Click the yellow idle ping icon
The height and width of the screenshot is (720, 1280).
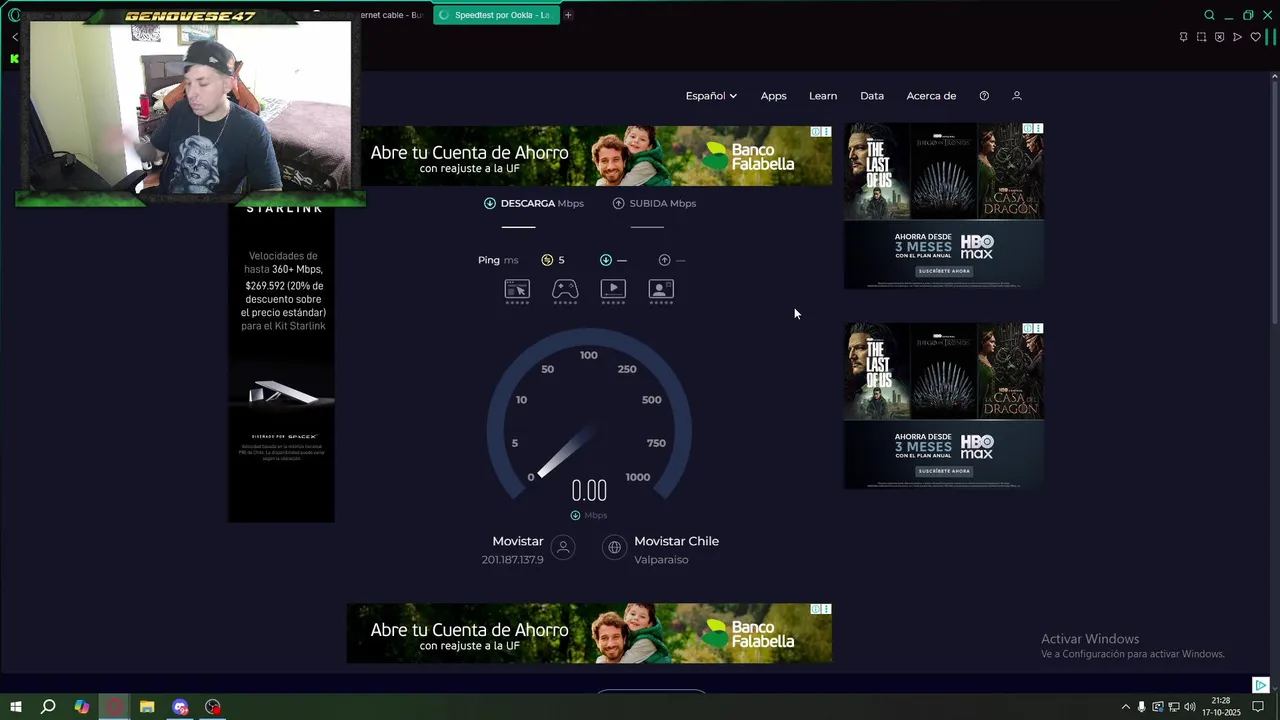[547, 260]
